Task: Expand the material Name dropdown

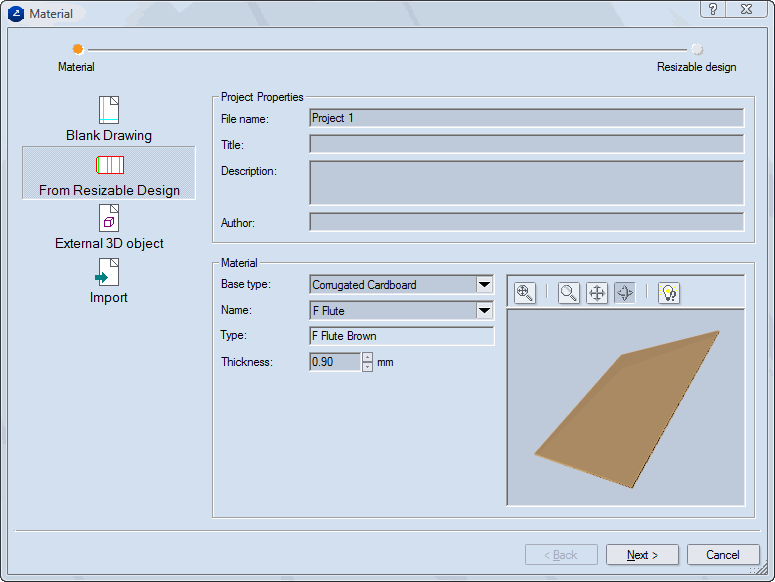Action: 484,311
